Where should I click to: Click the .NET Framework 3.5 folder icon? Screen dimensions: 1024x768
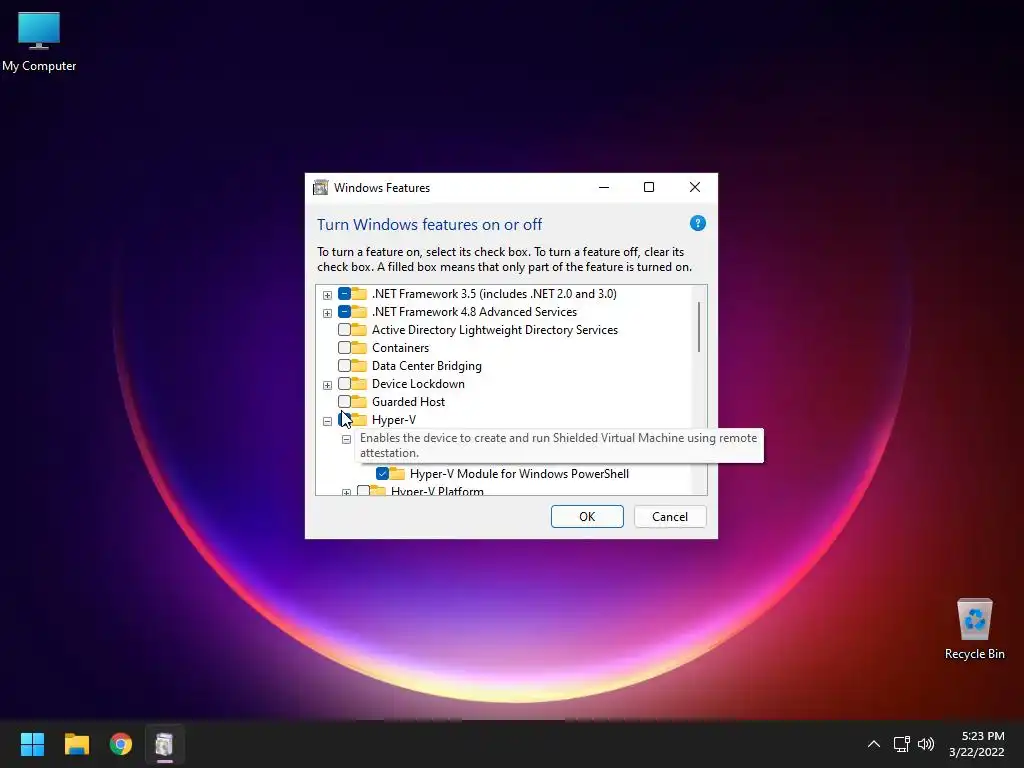[359, 294]
